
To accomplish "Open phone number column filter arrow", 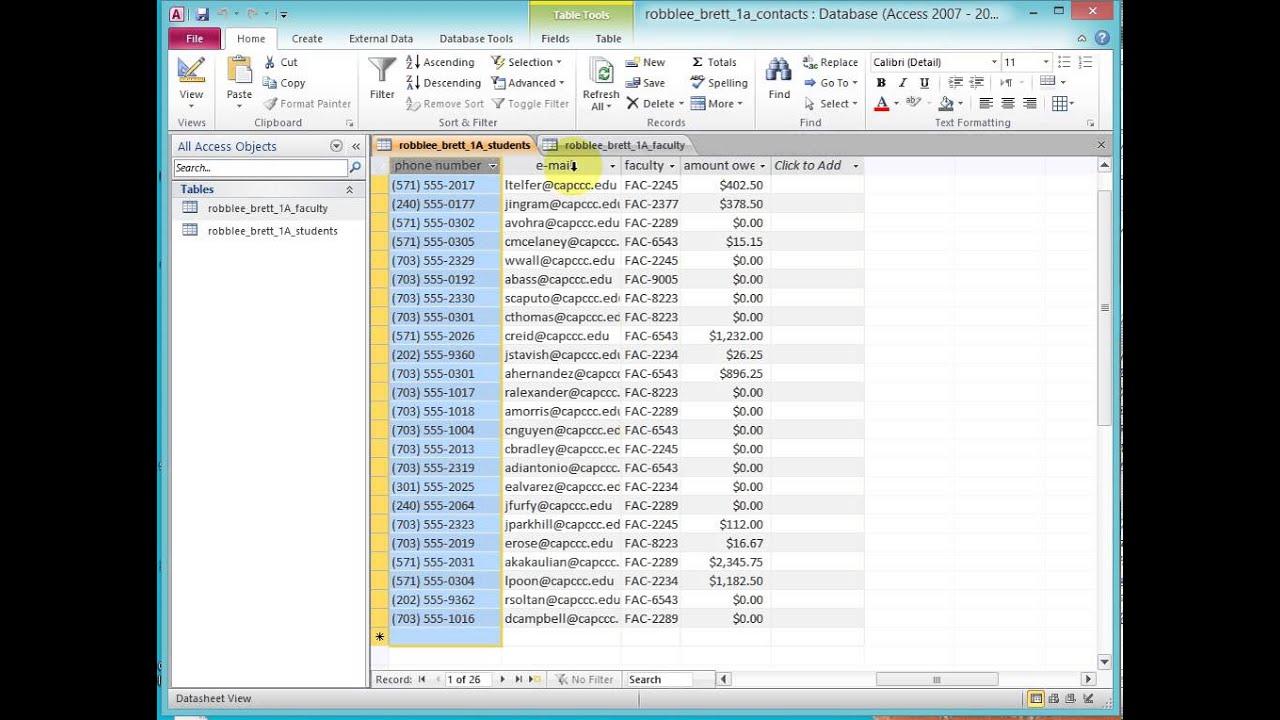I will (492, 166).
